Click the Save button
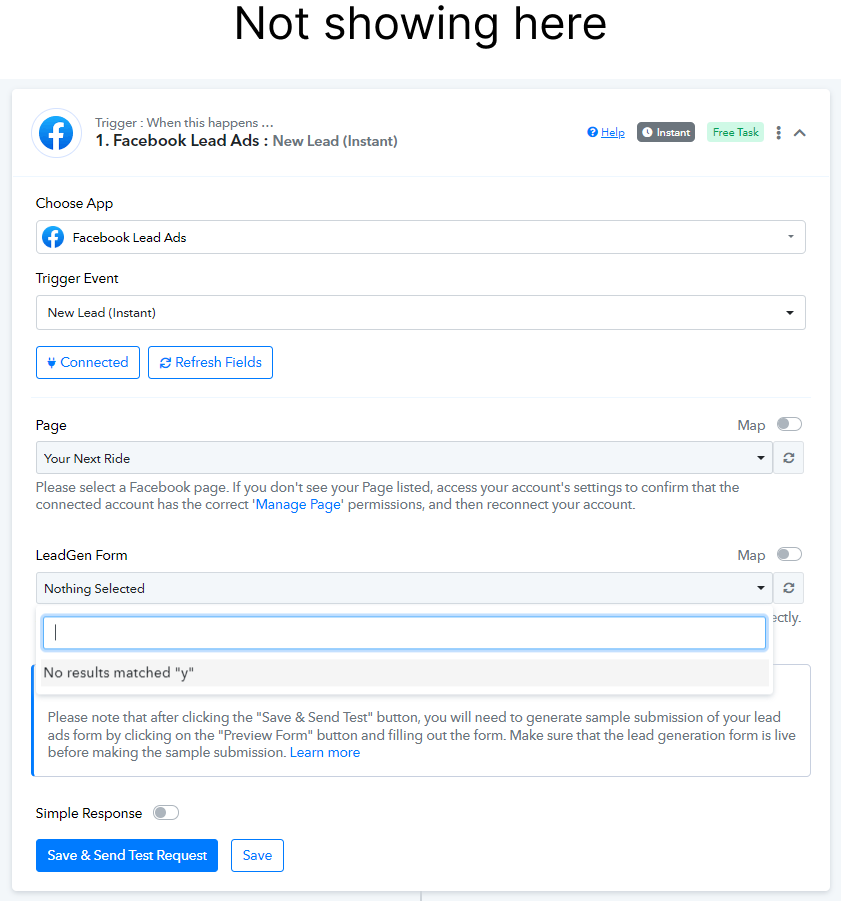 (x=257, y=855)
